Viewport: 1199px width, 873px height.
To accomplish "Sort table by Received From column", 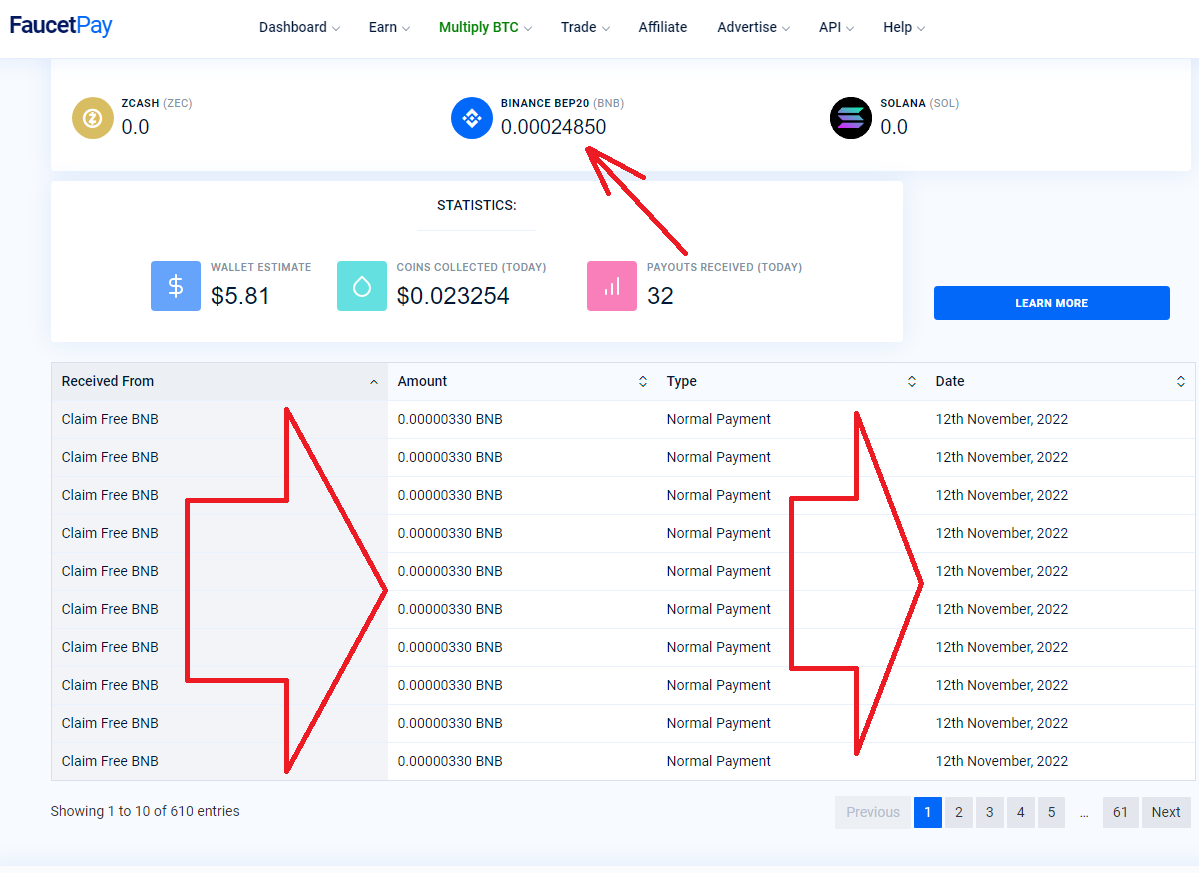I will [219, 381].
